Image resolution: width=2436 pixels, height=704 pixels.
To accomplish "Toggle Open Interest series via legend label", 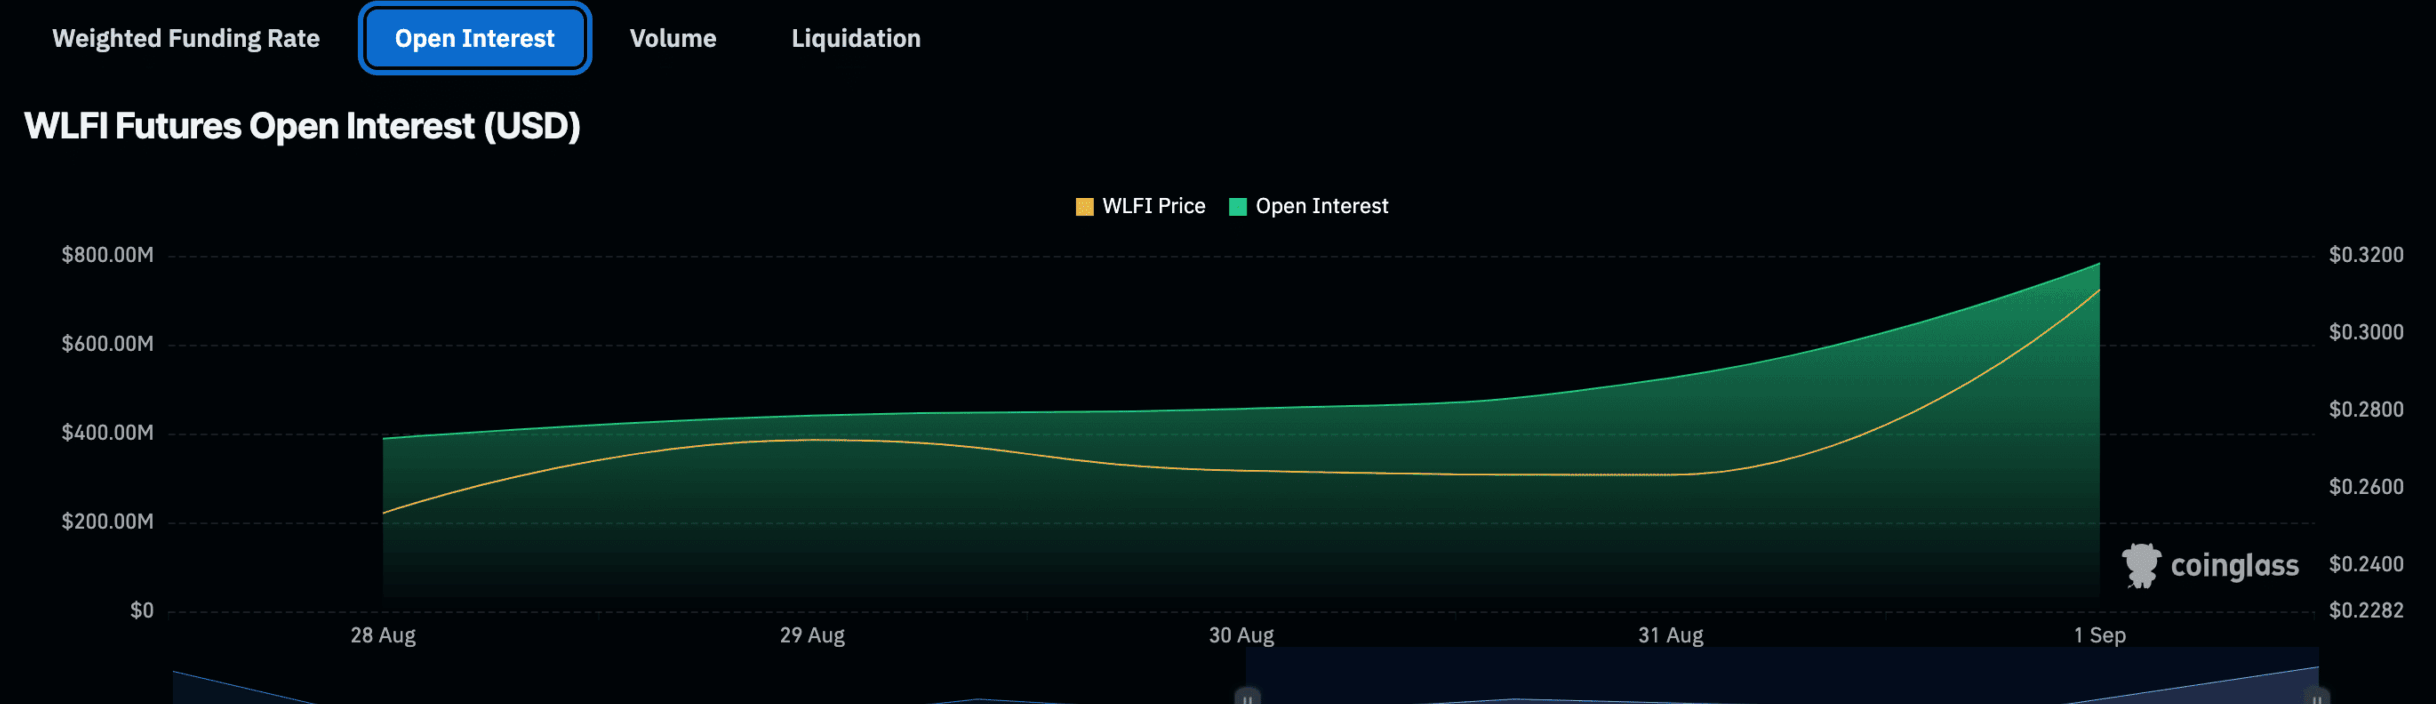I will 1321,207.
